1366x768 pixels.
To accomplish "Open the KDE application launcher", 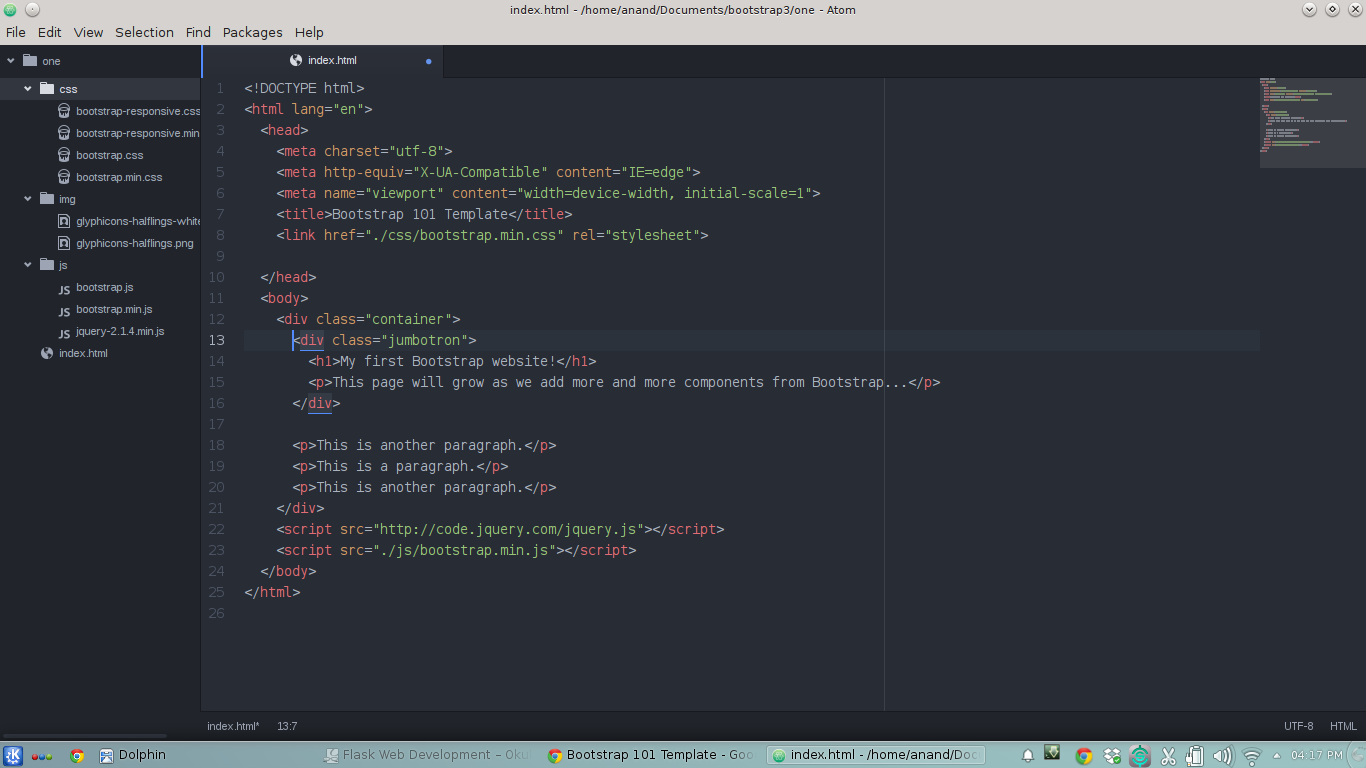I will tap(14, 756).
